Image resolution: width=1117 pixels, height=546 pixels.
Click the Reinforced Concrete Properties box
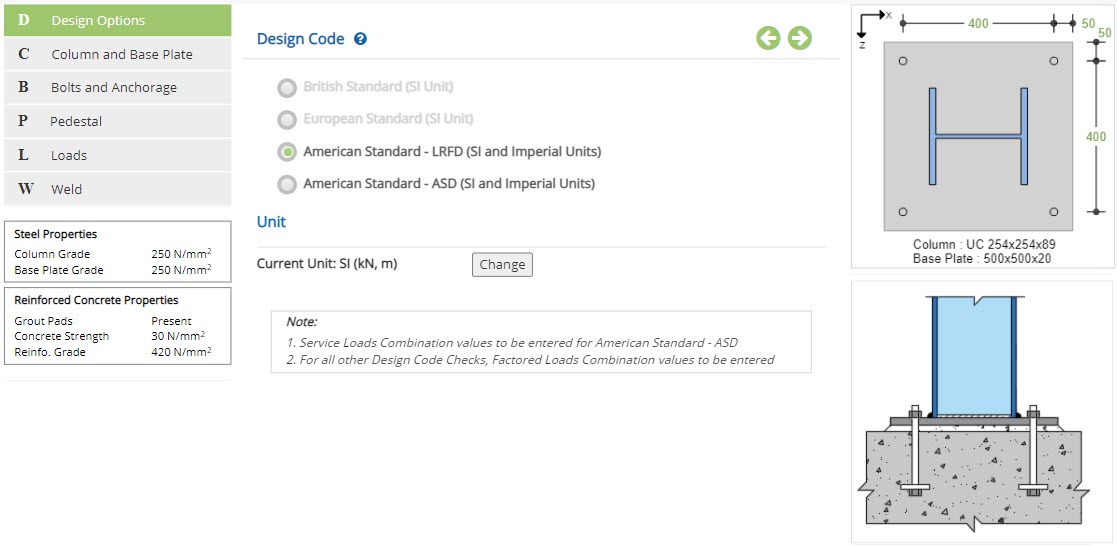coord(118,326)
